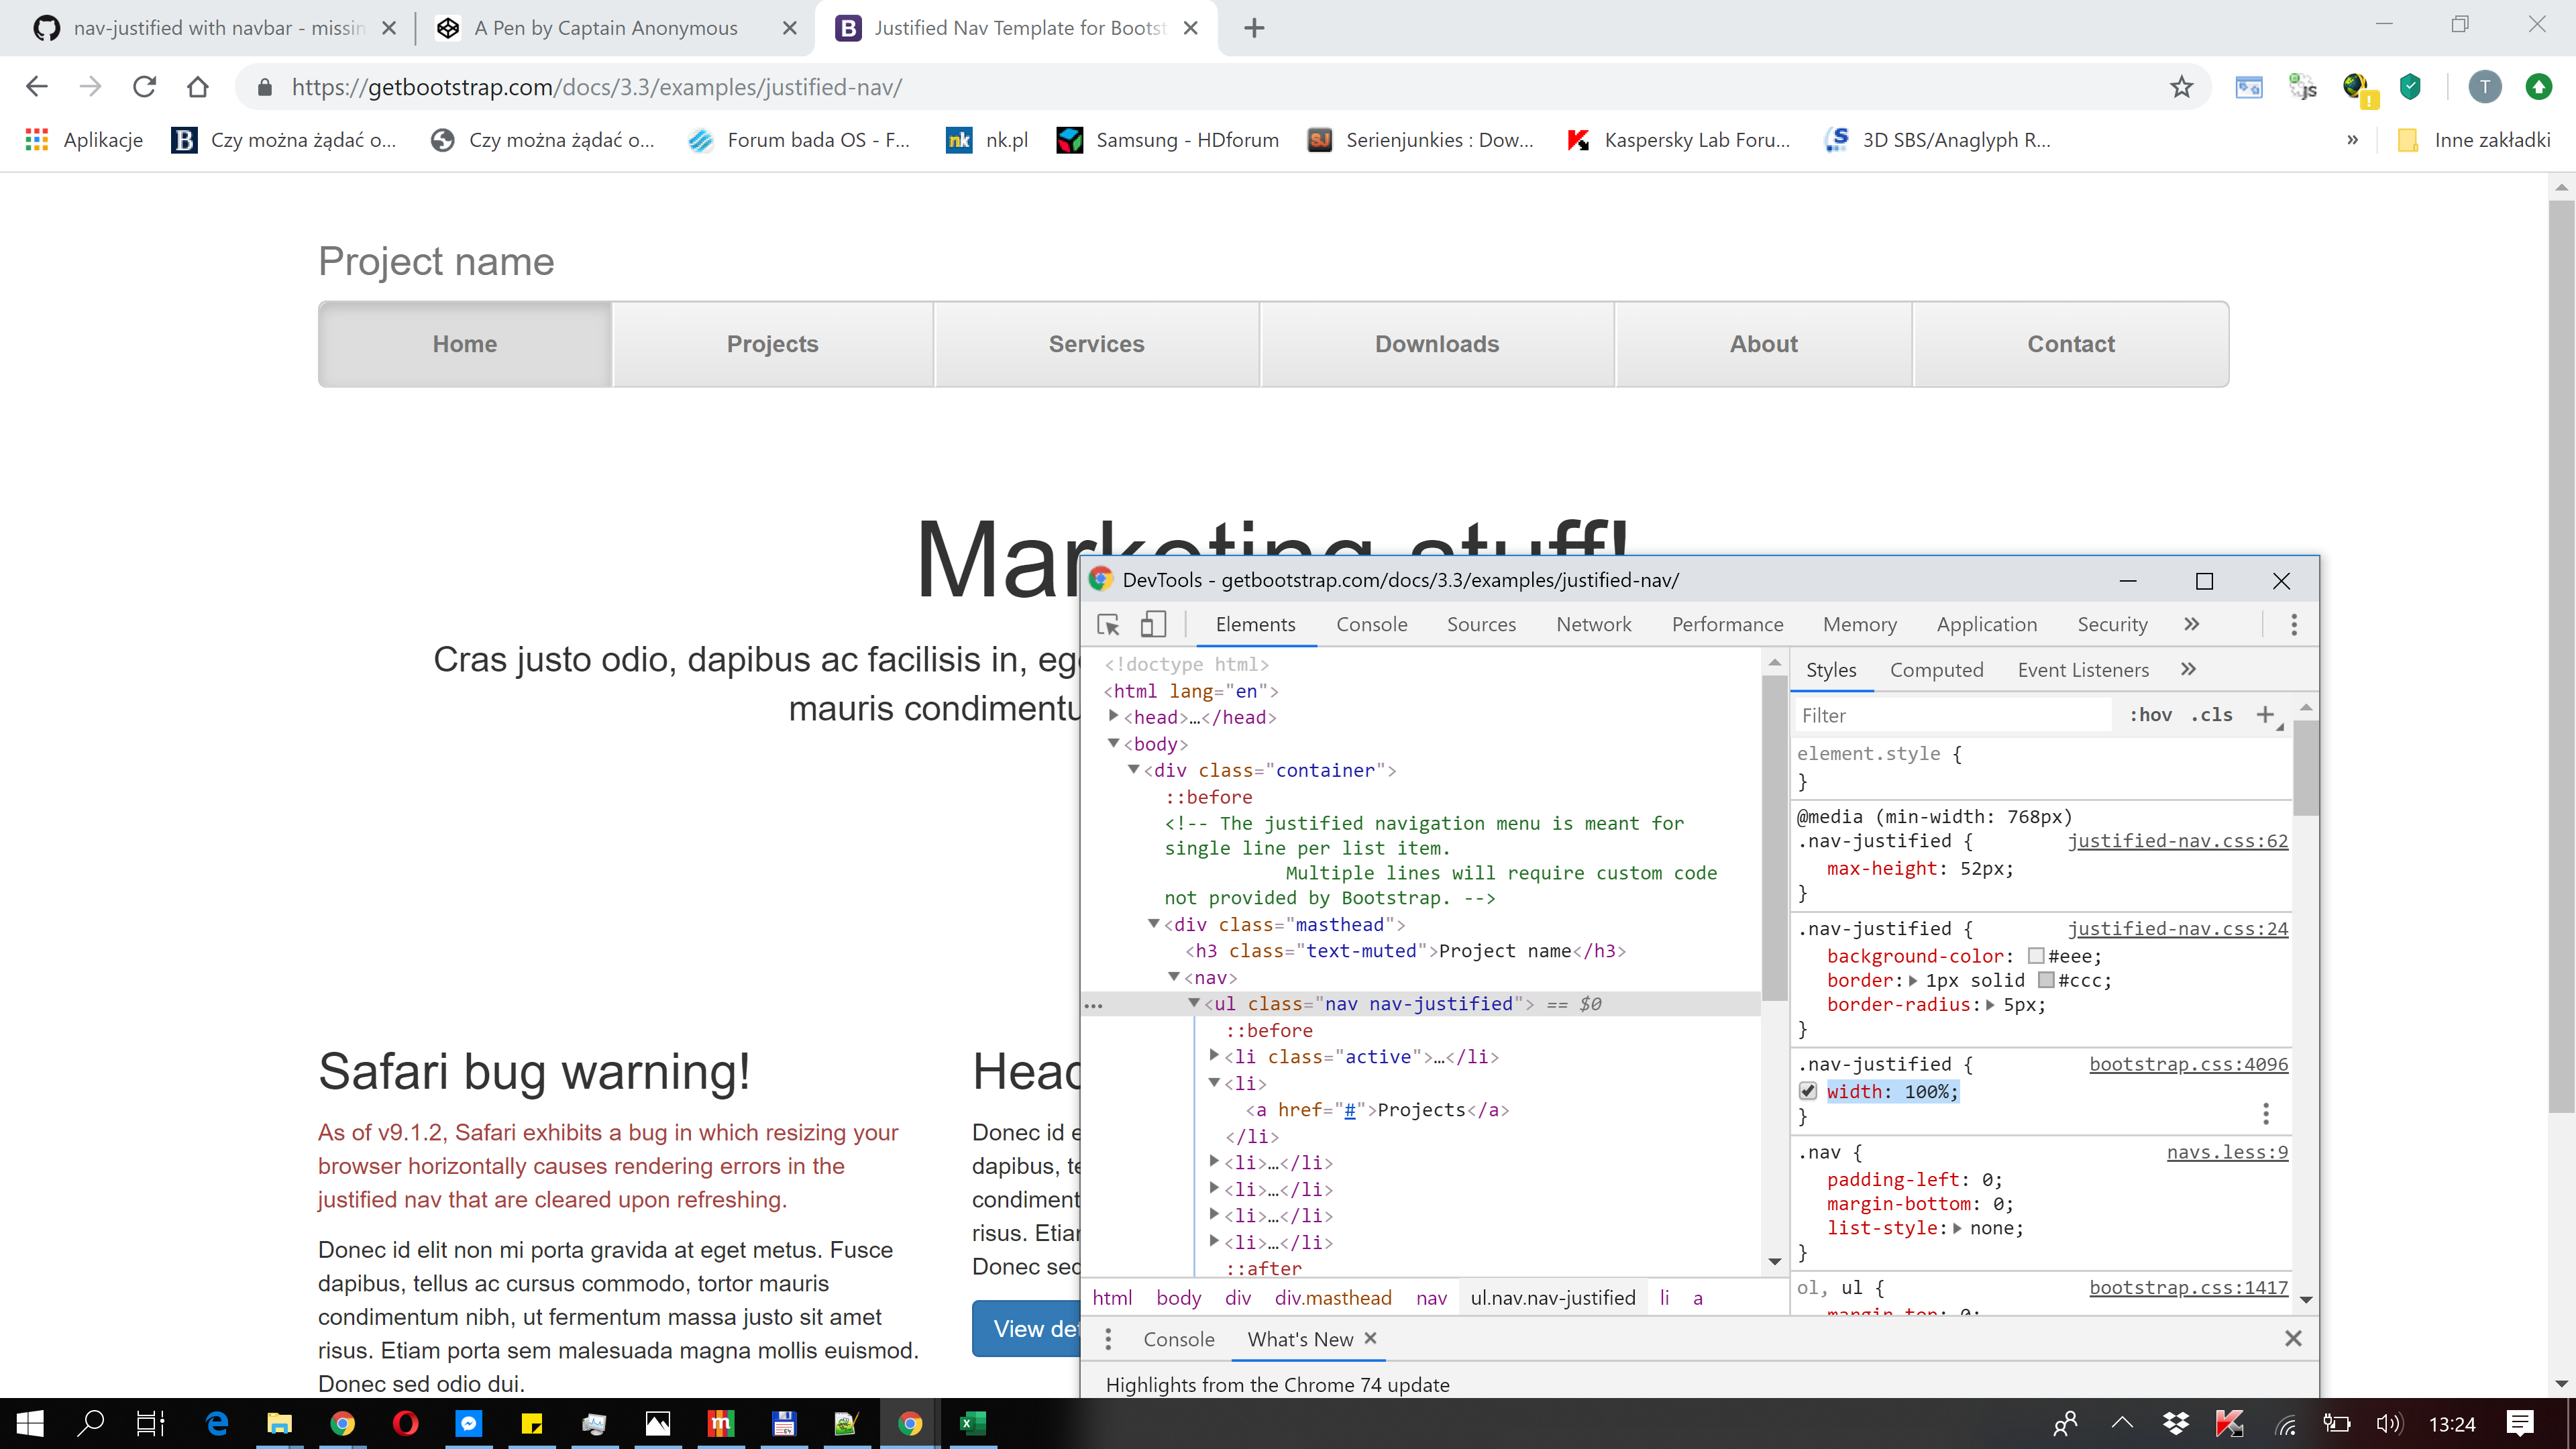Bookmark this page with the star icon

click(x=2181, y=87)
